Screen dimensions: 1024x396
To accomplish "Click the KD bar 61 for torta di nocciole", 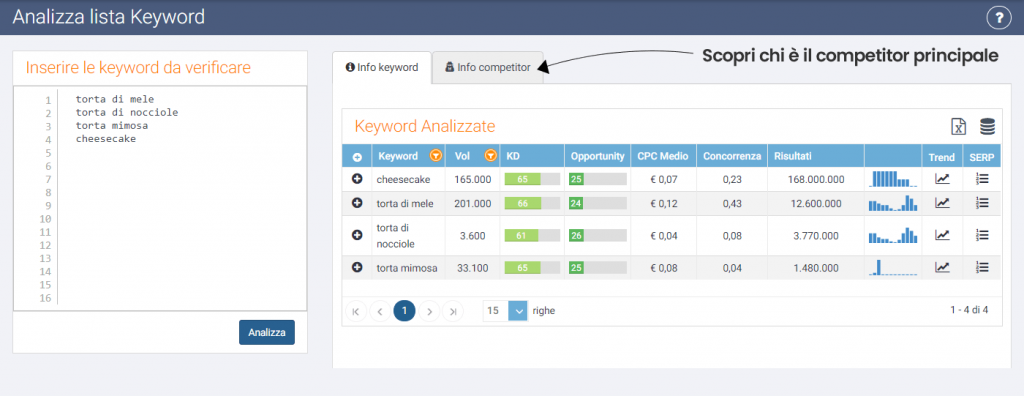I will [532, 235].
